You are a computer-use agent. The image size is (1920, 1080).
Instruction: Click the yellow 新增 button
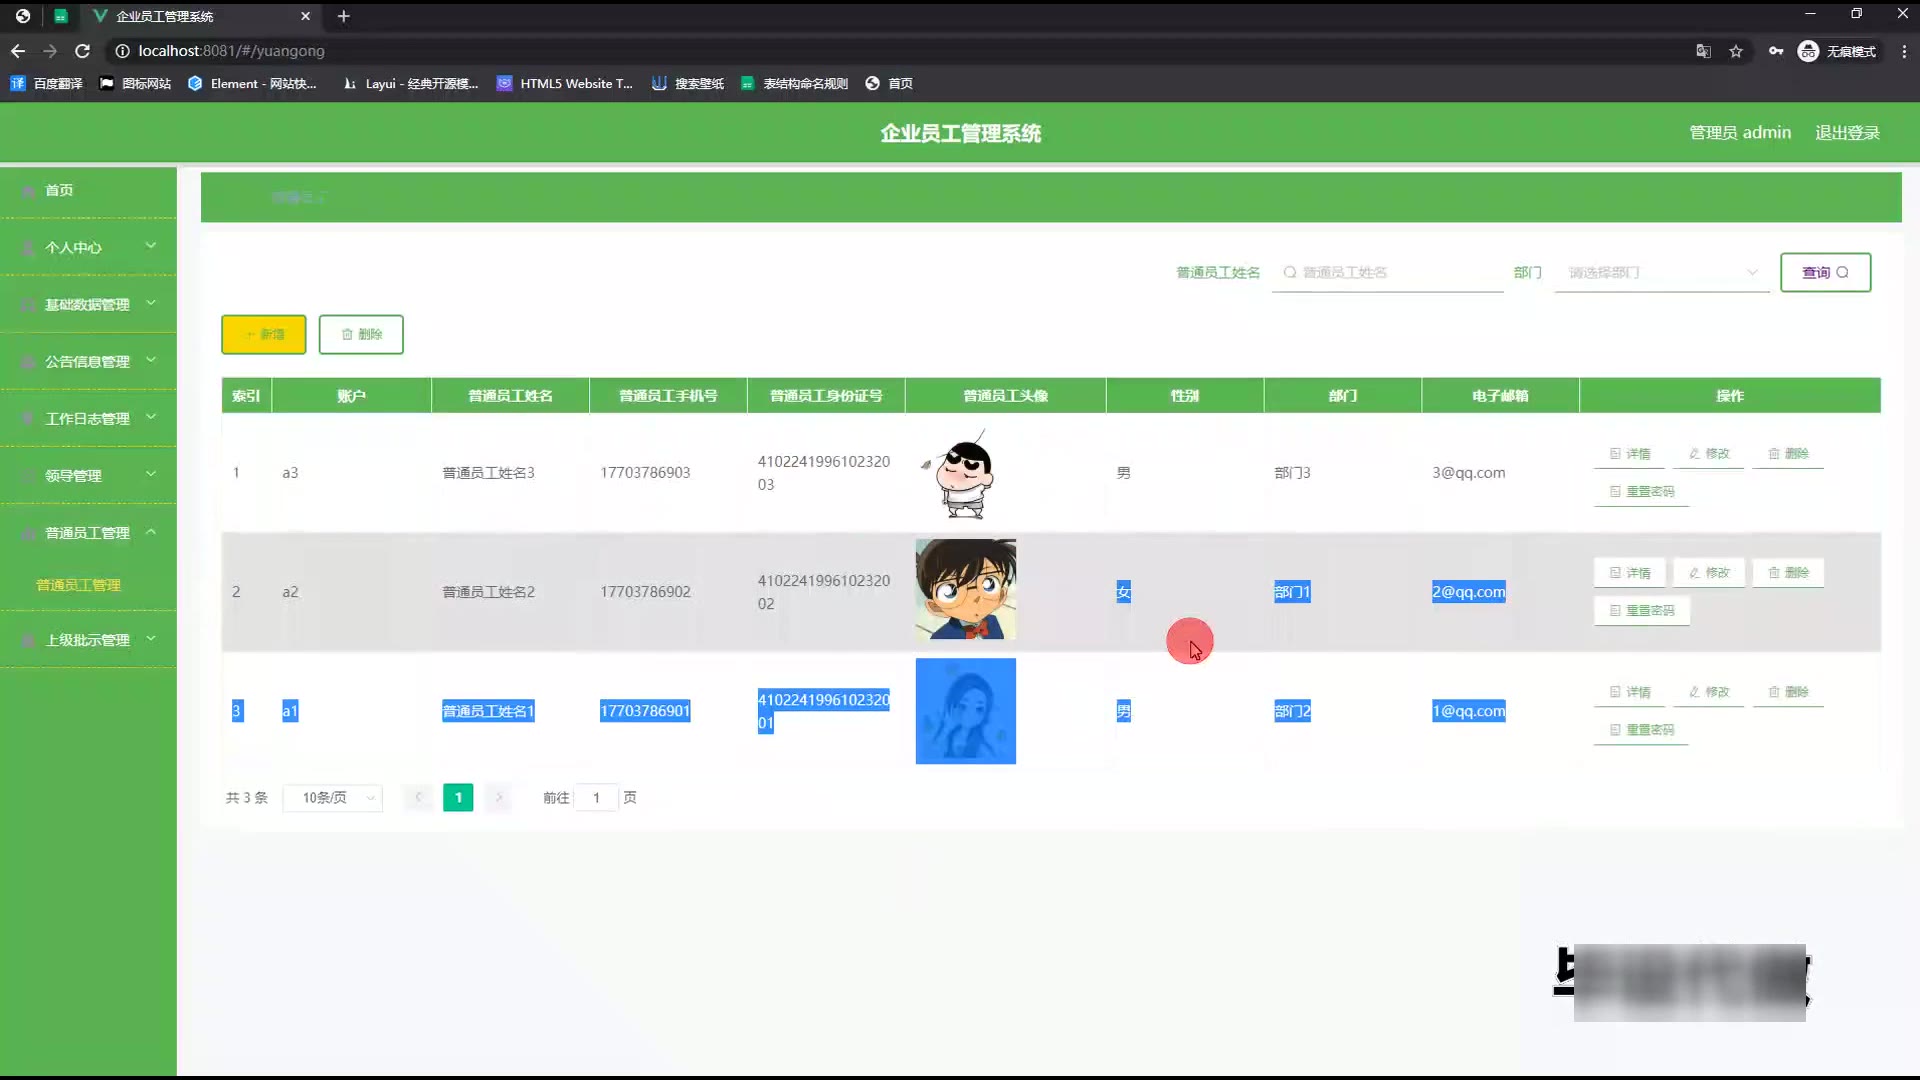[x=263, y=335]
